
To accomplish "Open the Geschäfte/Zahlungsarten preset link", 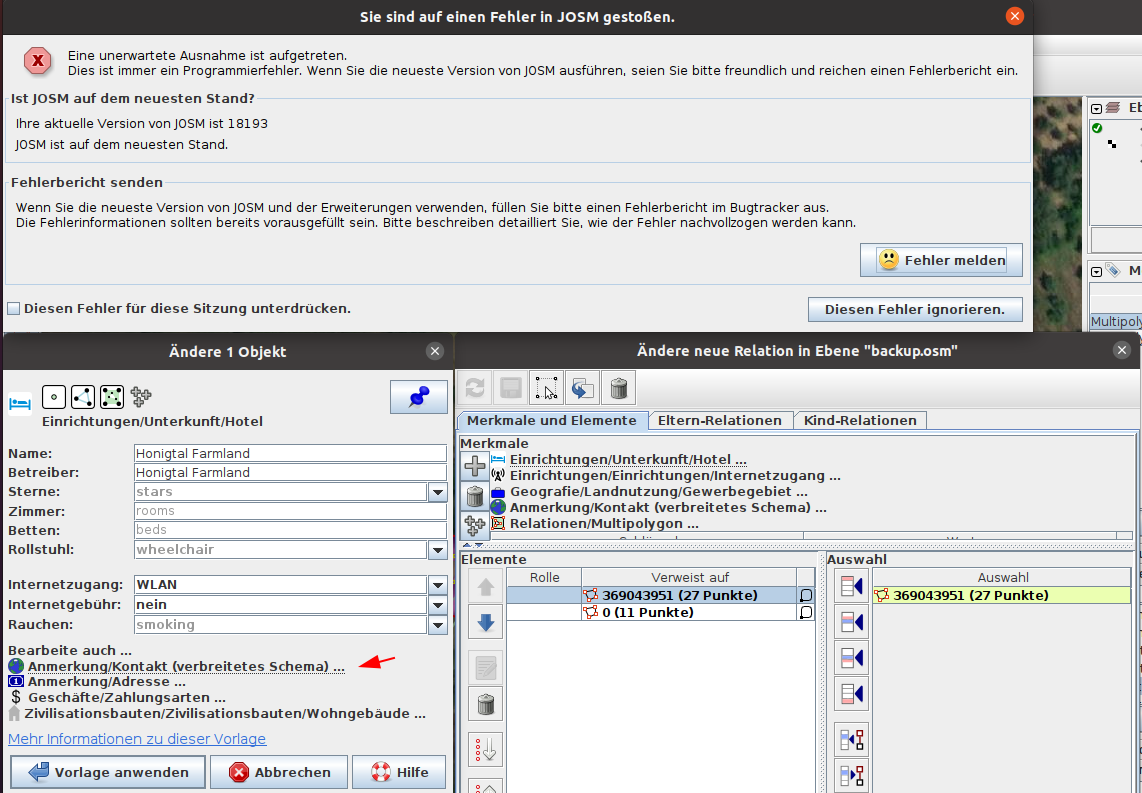I will tap(127, 698).
